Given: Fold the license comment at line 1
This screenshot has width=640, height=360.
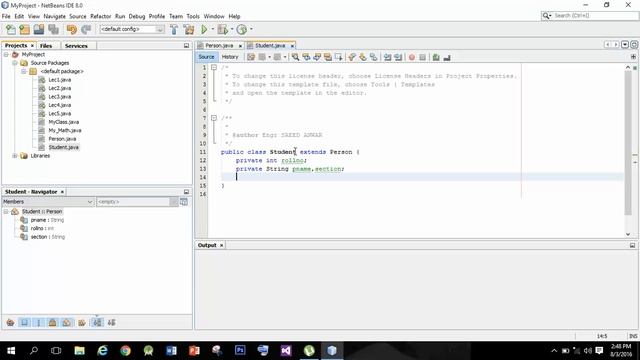Looking at the screenshot, I should coord(213,67).
